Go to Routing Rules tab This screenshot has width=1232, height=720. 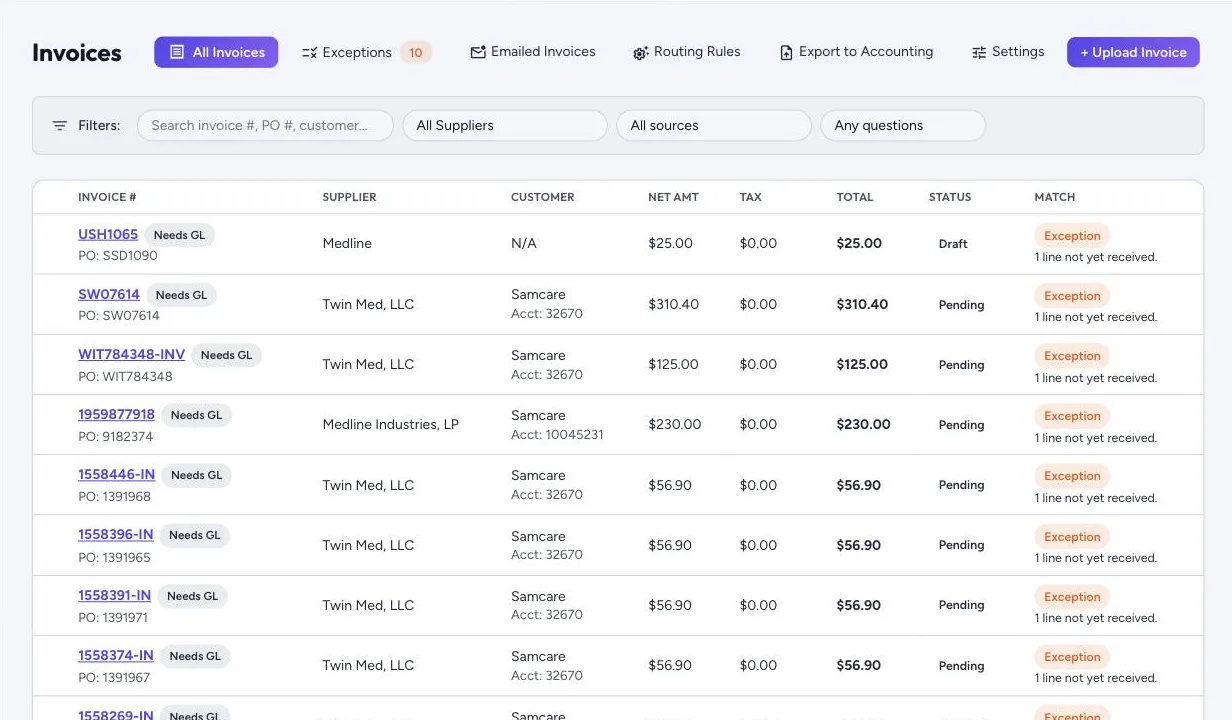tap(687, 52)
